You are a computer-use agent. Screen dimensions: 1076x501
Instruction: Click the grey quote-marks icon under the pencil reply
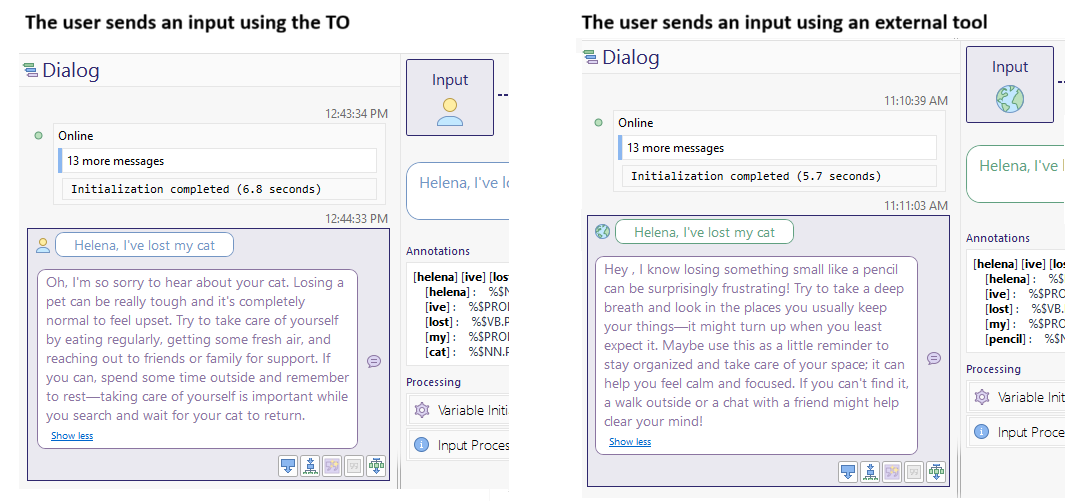914,472
